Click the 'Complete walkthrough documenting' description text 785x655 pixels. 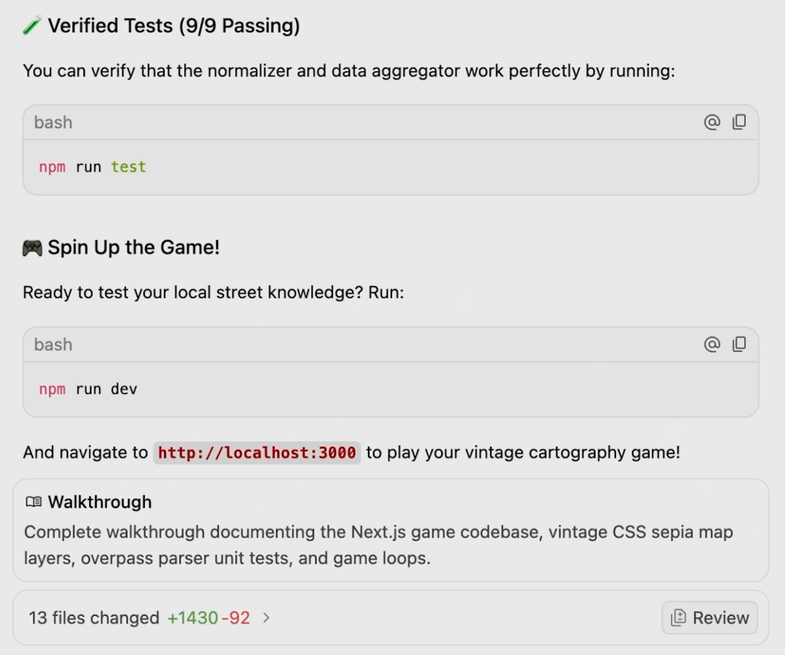(x=378, y=545)
